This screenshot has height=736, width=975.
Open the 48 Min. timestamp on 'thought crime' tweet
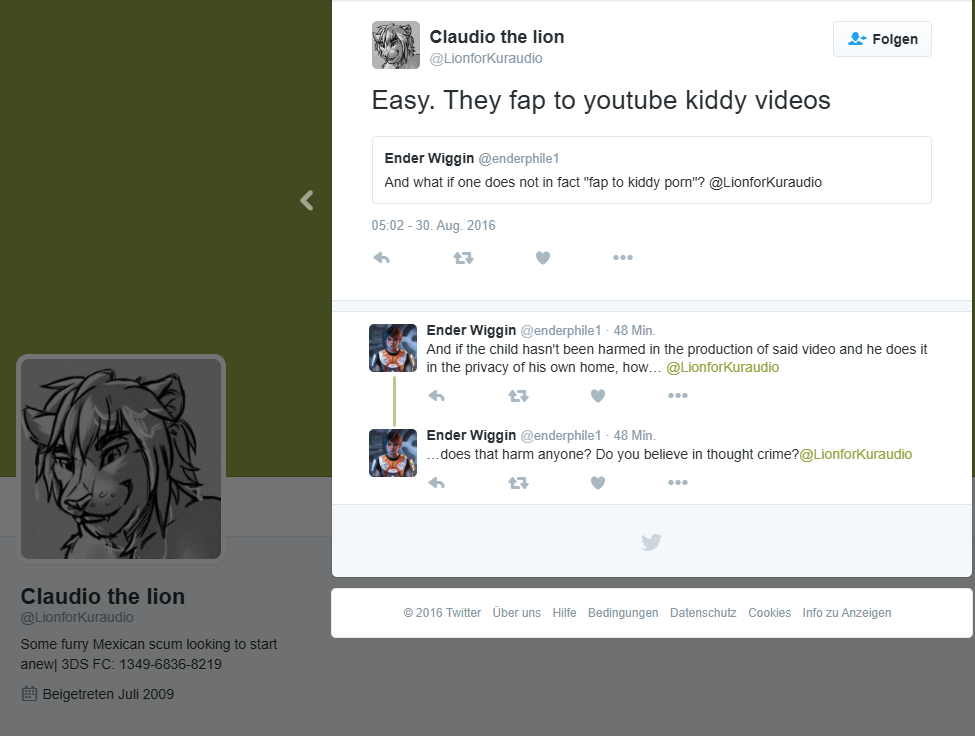click(x=634, y=436)
